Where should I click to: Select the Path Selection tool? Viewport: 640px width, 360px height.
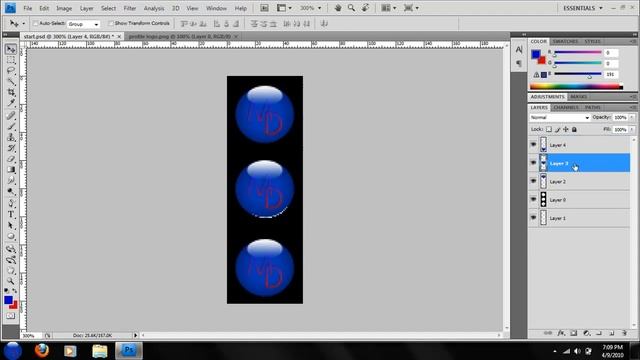11,225
